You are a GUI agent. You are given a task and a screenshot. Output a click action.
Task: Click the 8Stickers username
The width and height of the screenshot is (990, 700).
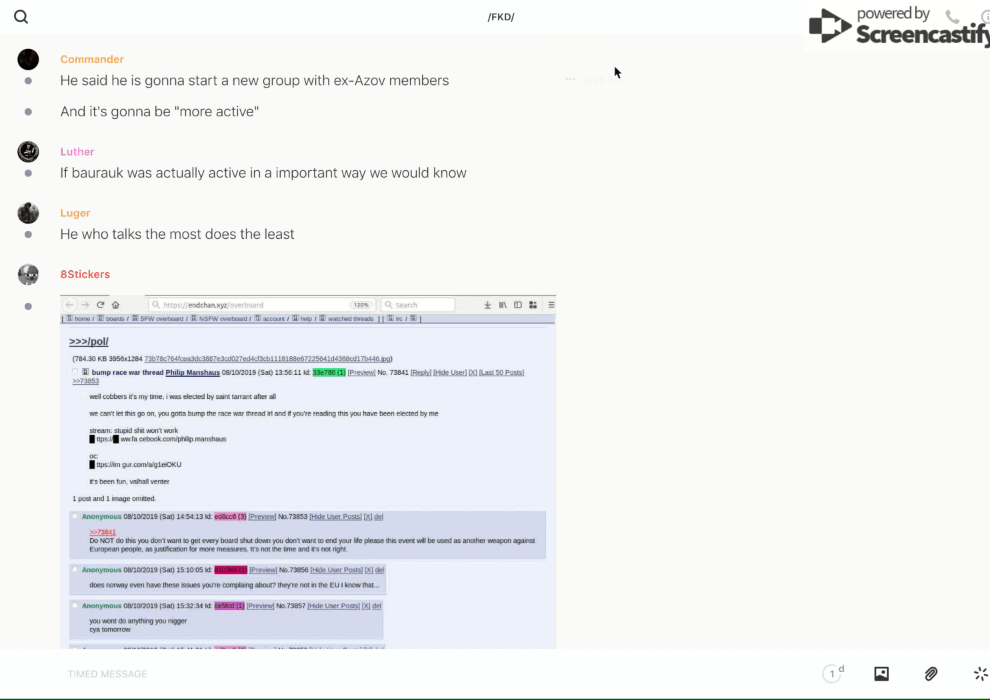(x=85, y=274)
